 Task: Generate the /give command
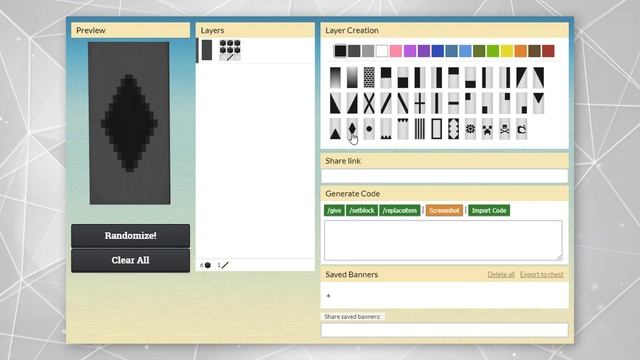tap(334, 210)
